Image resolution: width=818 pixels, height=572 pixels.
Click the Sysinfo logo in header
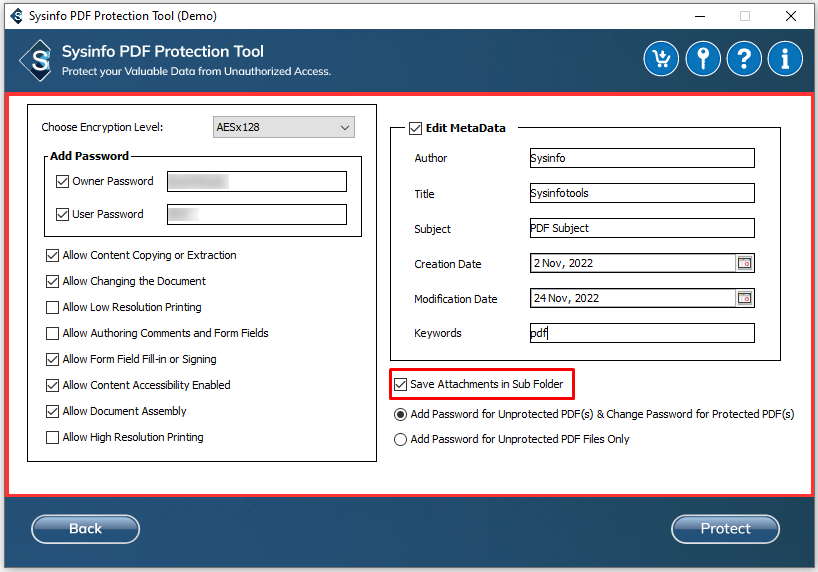[37, 60]
